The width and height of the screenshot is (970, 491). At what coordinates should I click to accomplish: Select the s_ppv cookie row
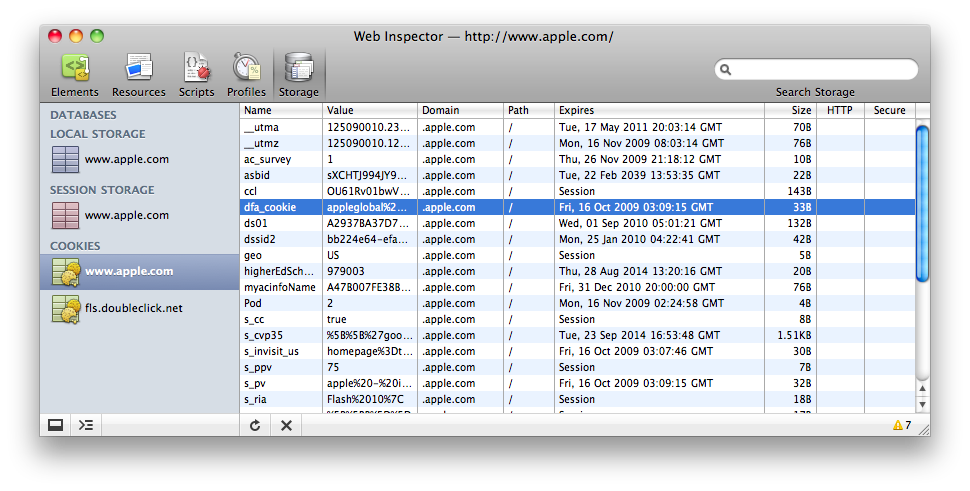[577, 367]
